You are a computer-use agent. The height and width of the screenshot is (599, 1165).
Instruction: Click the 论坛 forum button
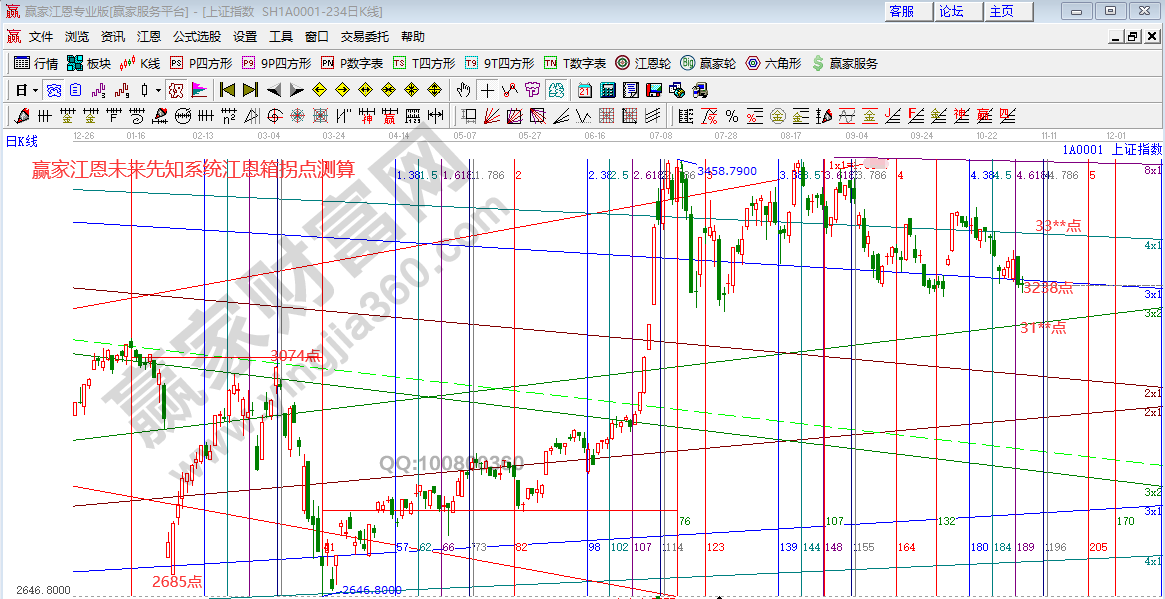951,11
